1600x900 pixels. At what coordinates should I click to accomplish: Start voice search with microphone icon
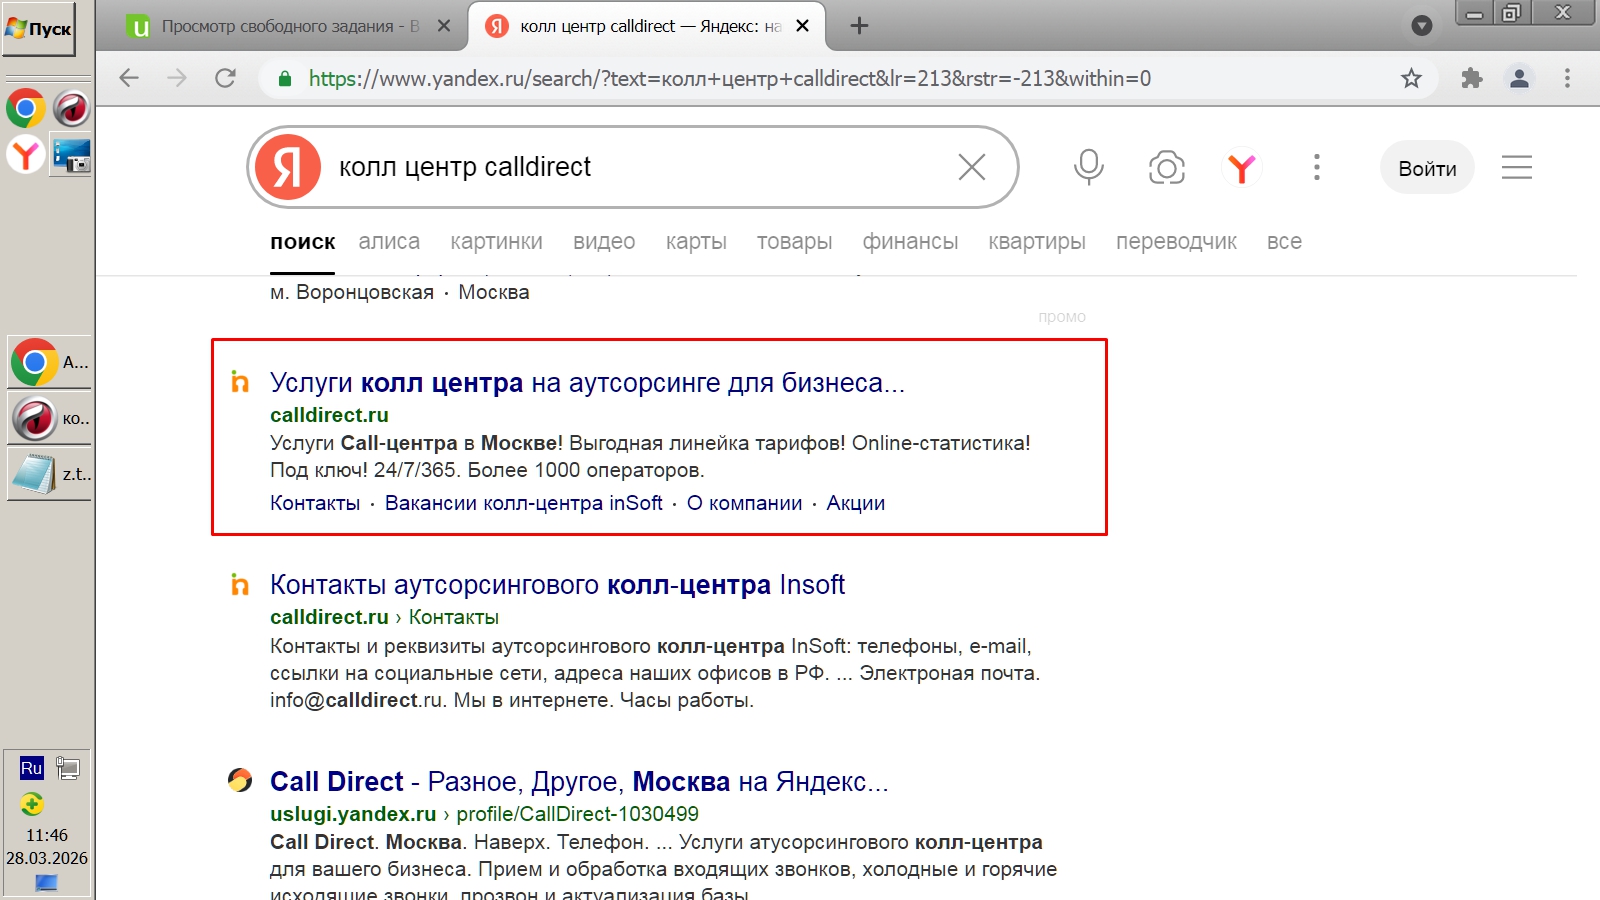(x=1089, y=167)
